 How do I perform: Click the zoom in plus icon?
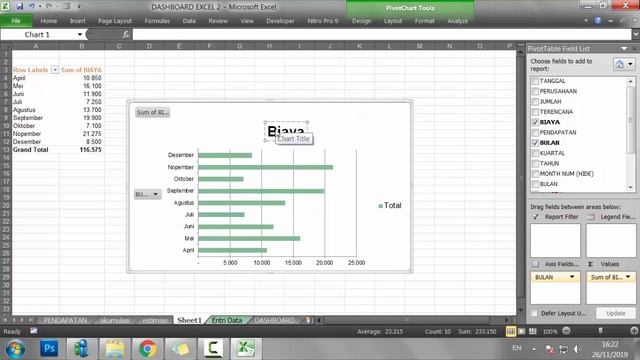(x=634, y=331)
